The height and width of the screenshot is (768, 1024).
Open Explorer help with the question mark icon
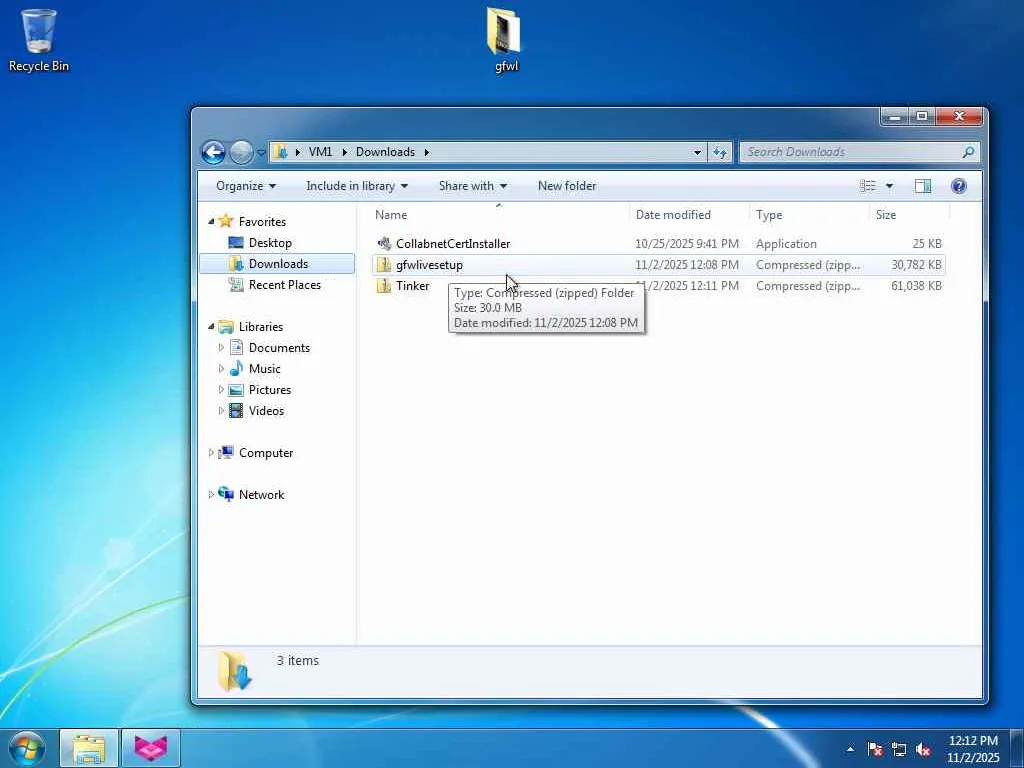click(959, 186)
